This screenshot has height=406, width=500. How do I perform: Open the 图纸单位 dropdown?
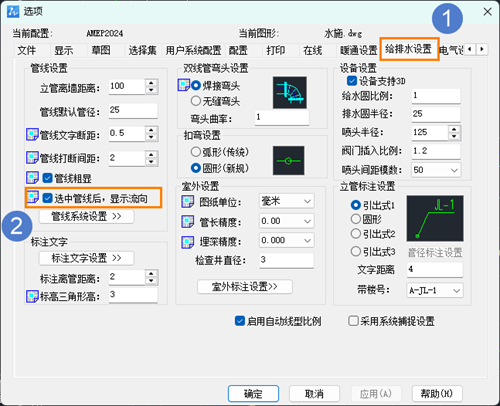click(x=286, y=201)
